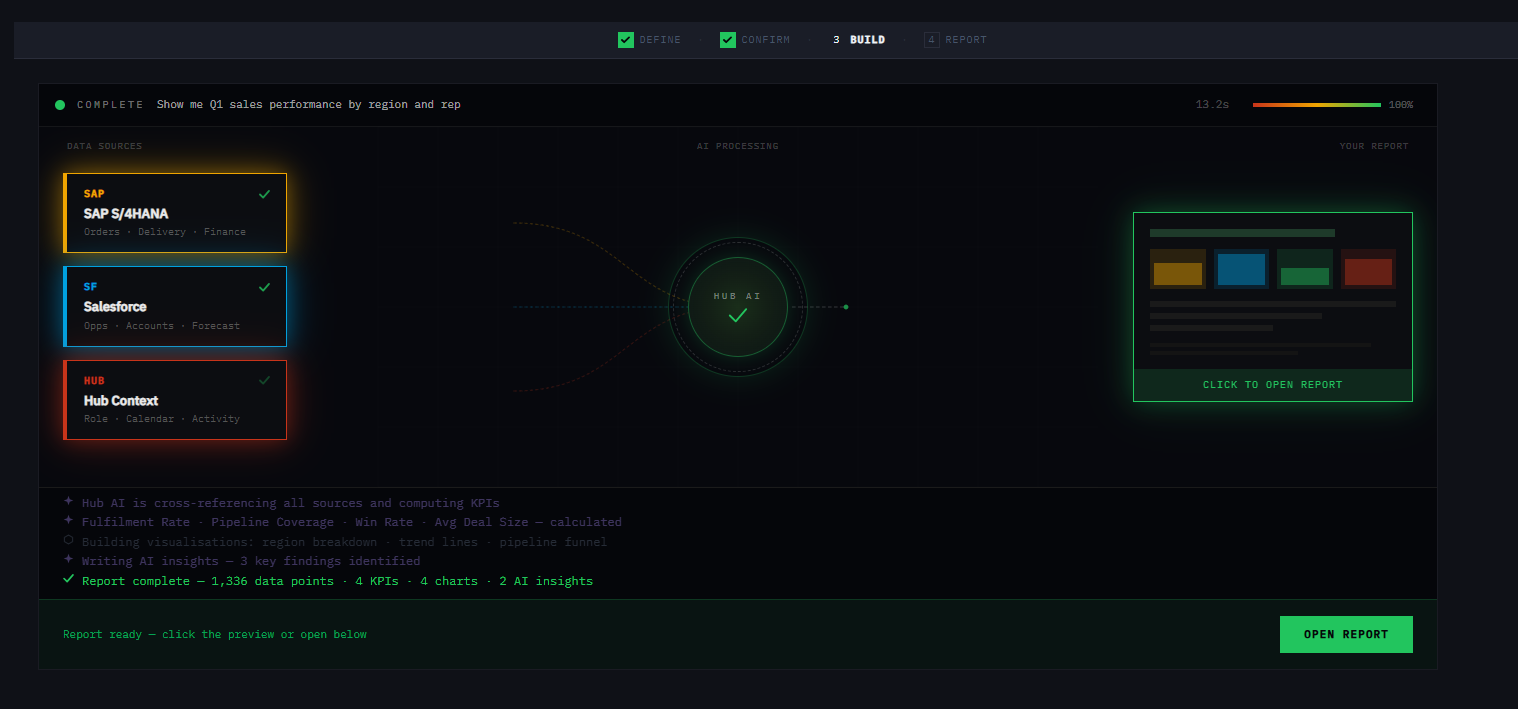This screenshot has height=709, width=1518.
Task: Click the 100% progress value
Action: point(1401,105)
